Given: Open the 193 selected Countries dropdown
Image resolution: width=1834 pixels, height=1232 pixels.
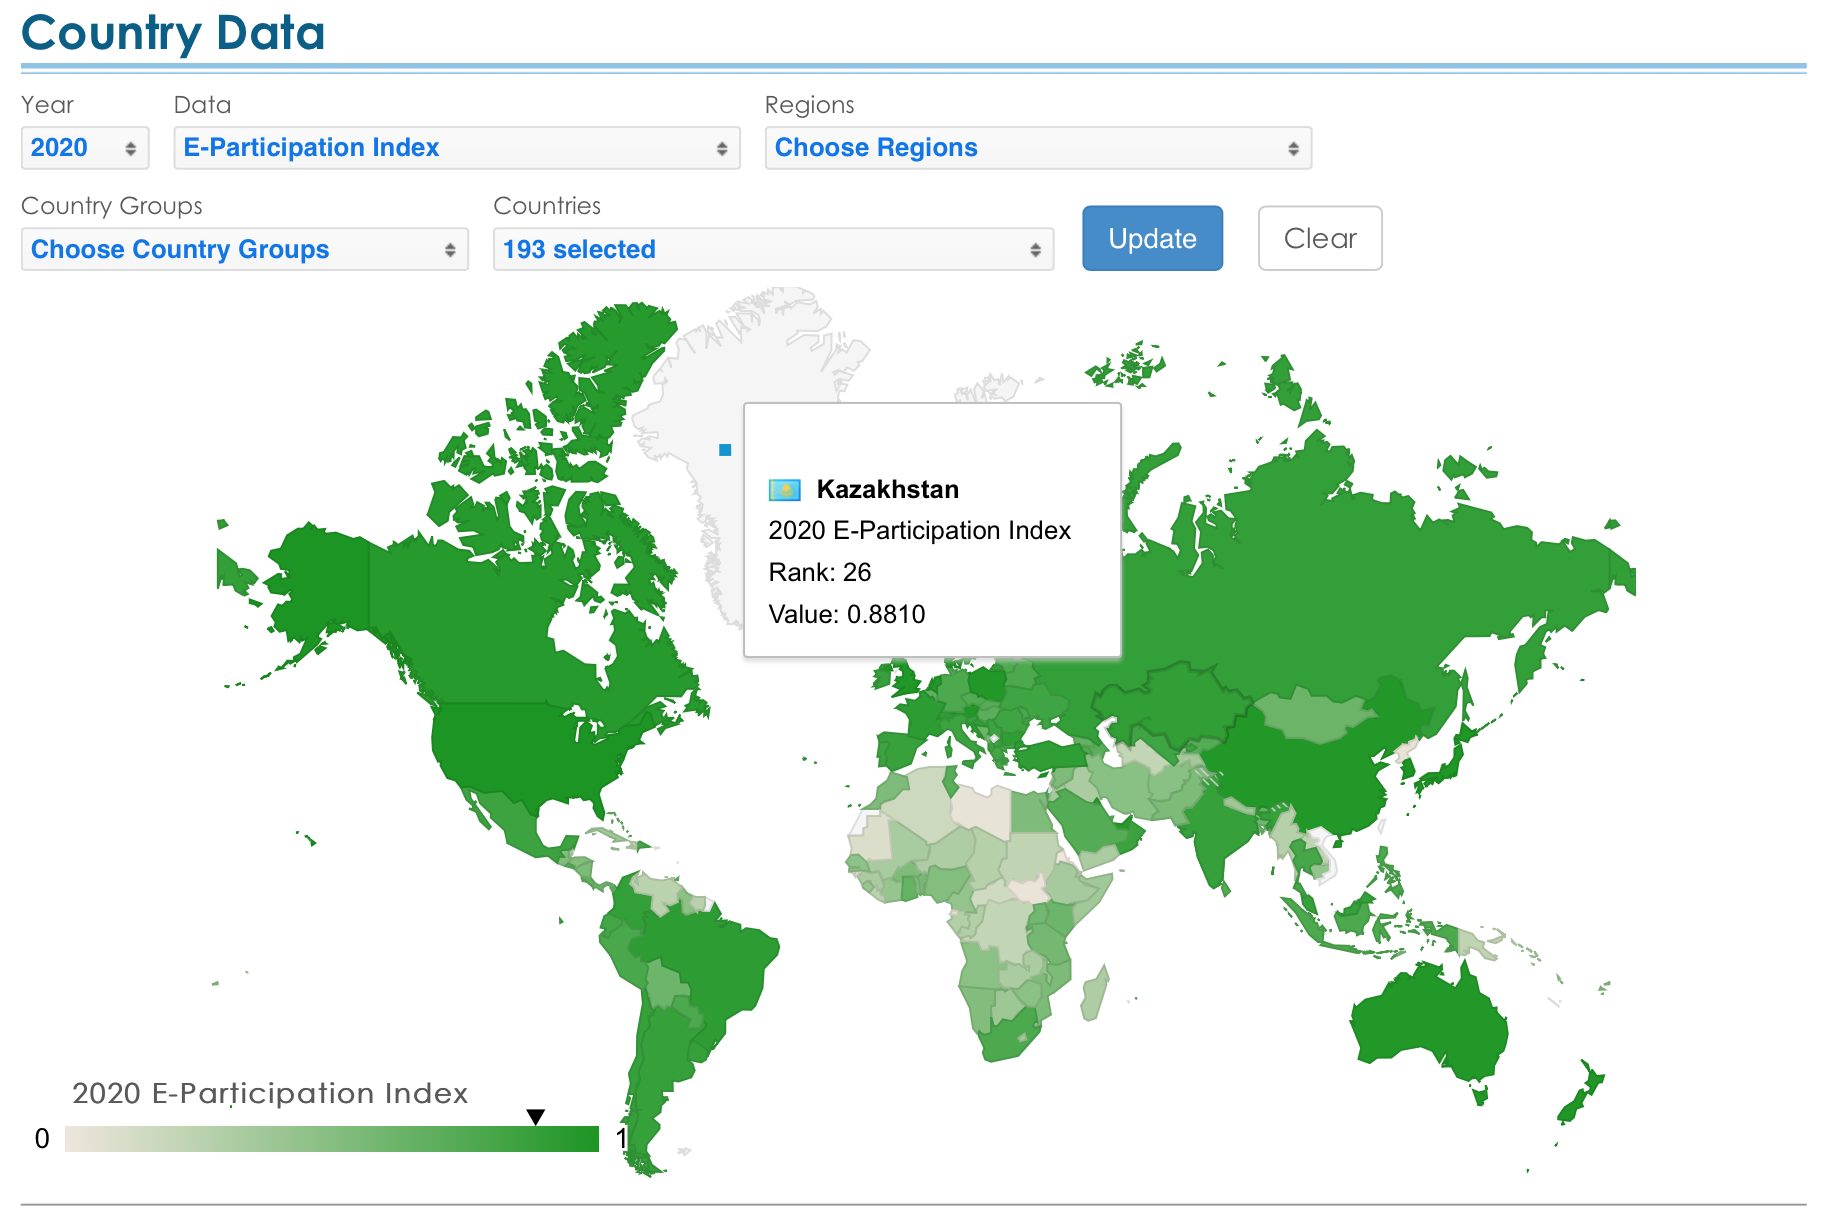Looking at the screenshot, I should click(773, 250).
